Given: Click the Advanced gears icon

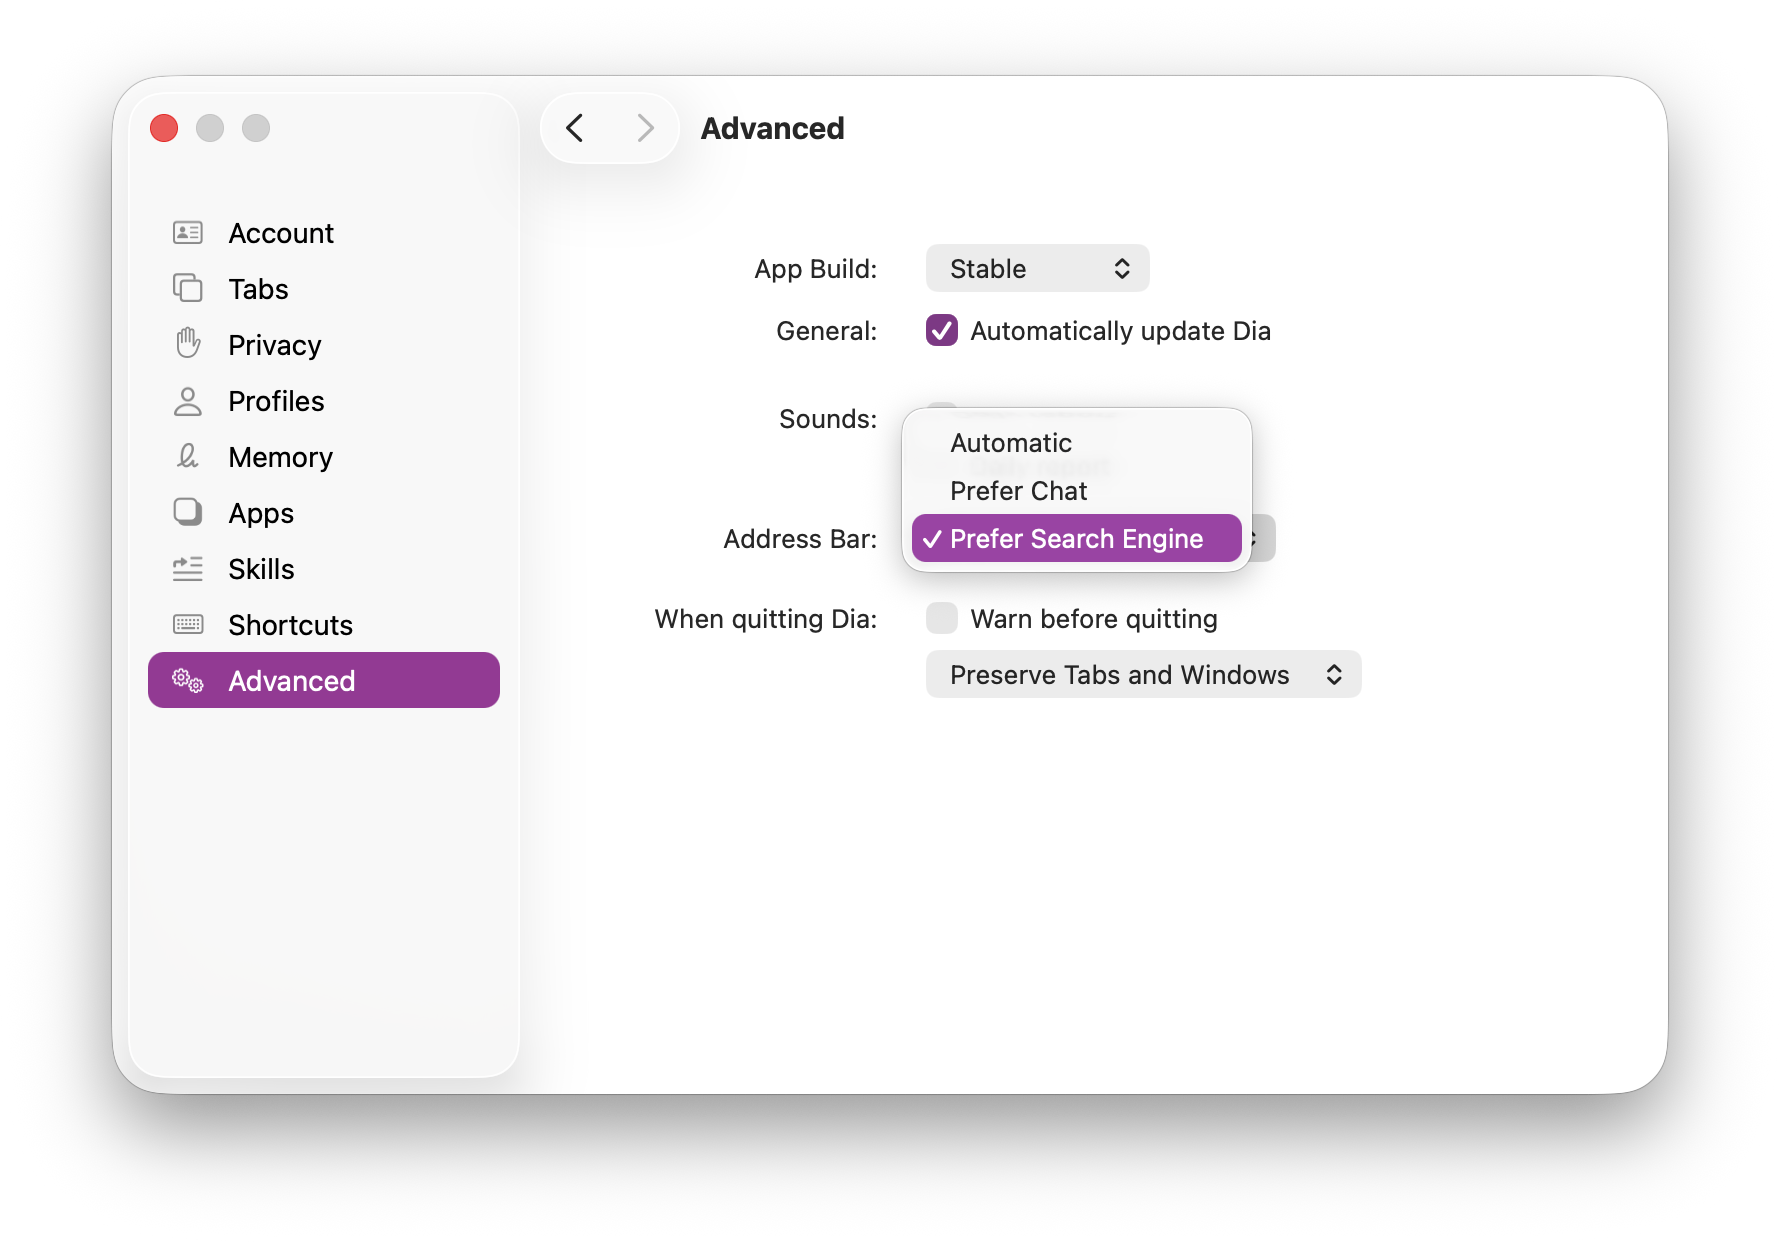Looking at the screenshot, I should click(x=188, y=681).
